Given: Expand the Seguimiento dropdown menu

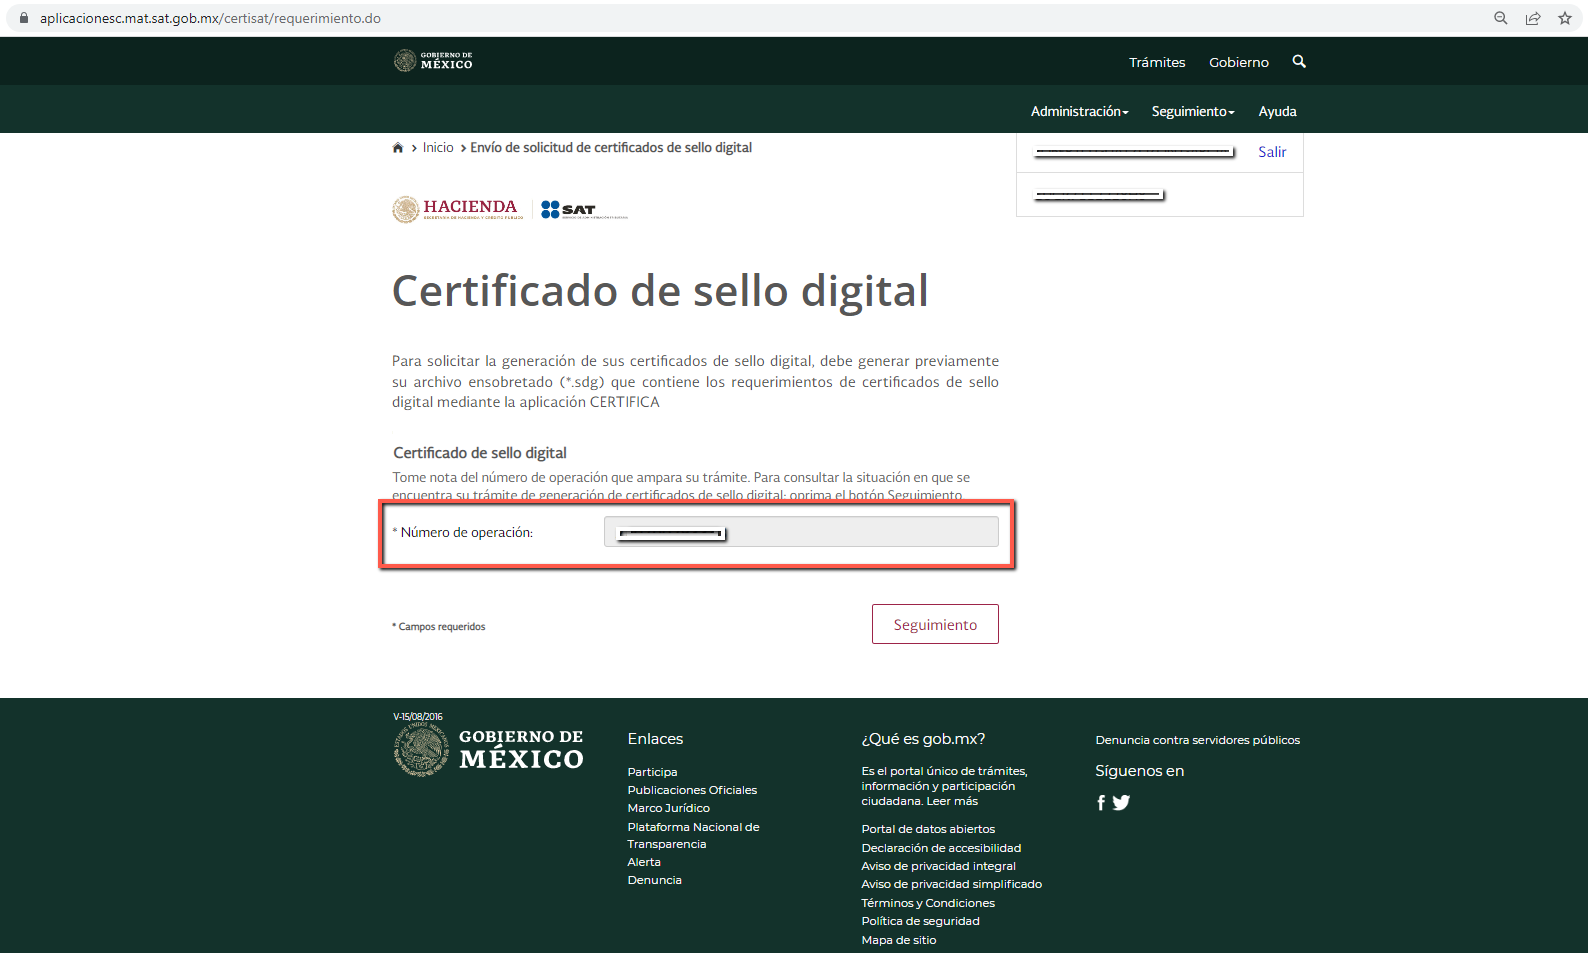Looking at the screenshot, I should point(1192,112).
